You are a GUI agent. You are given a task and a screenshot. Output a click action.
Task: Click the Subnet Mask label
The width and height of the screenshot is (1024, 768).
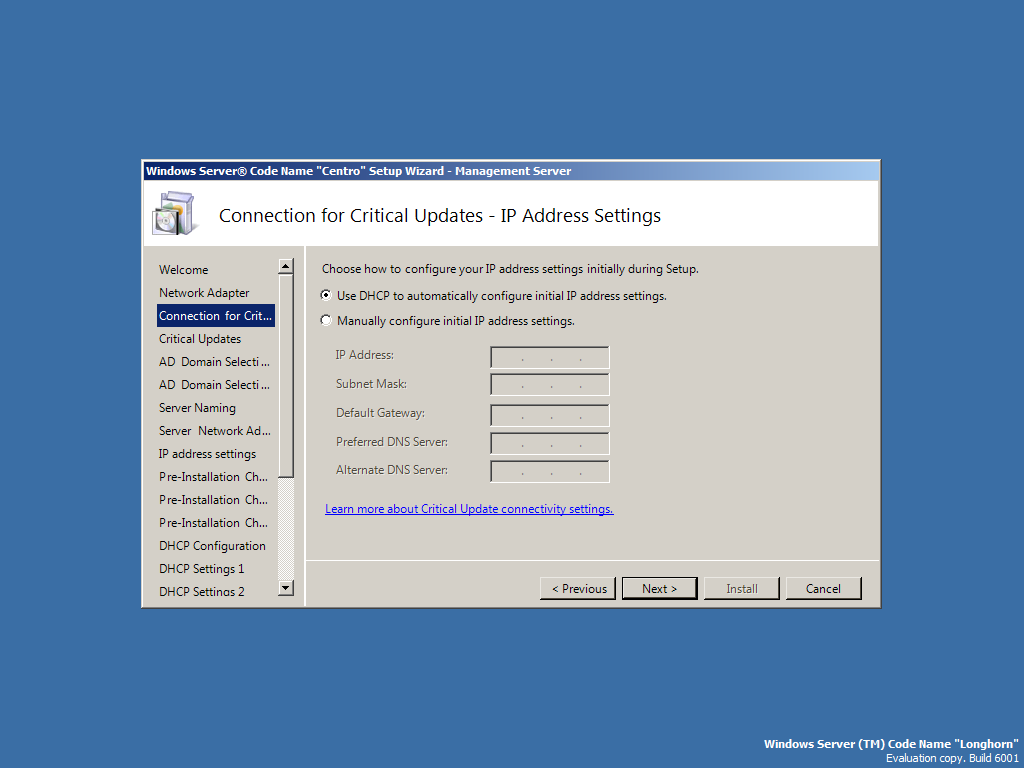tap(371, 384)
